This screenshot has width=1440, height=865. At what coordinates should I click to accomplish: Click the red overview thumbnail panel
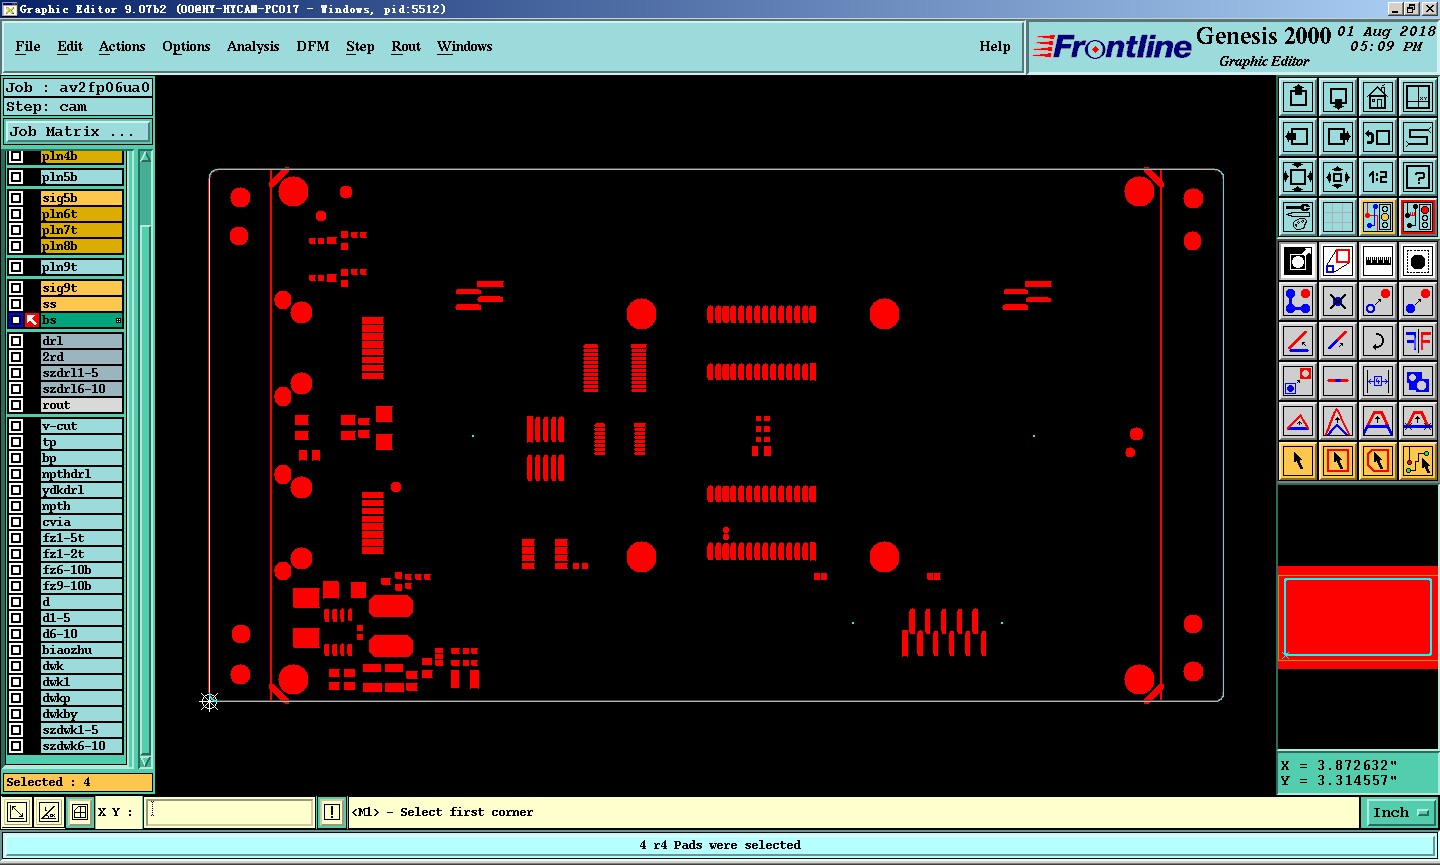click(1358, 617)
